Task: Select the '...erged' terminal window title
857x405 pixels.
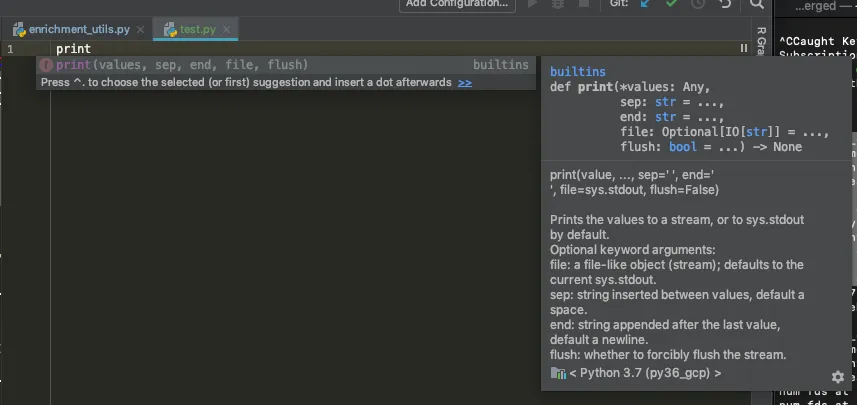Action: (815, 6)
